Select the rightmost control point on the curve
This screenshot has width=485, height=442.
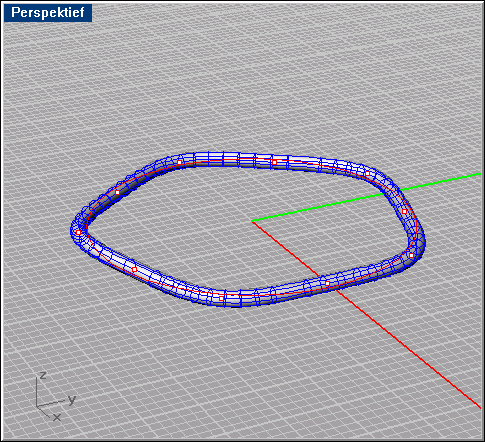(412, 256)
